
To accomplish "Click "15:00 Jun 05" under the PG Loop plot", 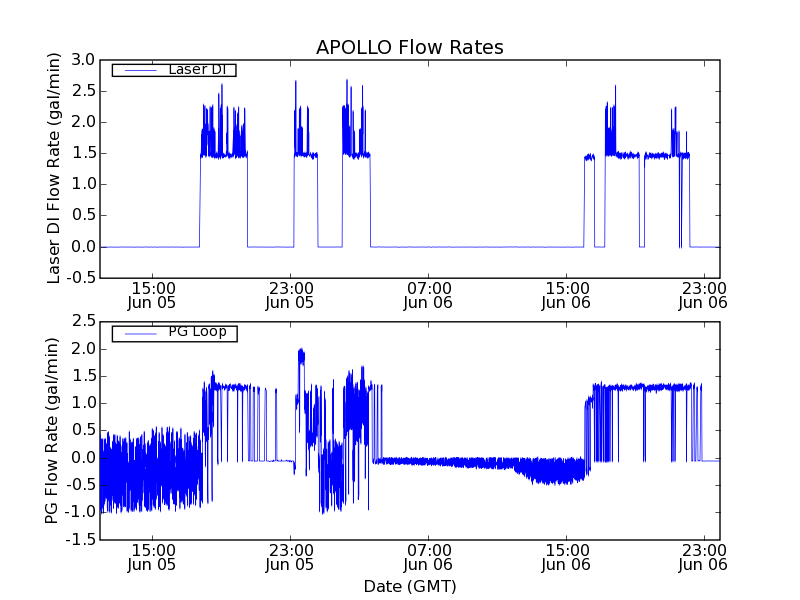I will coord(152,558).
